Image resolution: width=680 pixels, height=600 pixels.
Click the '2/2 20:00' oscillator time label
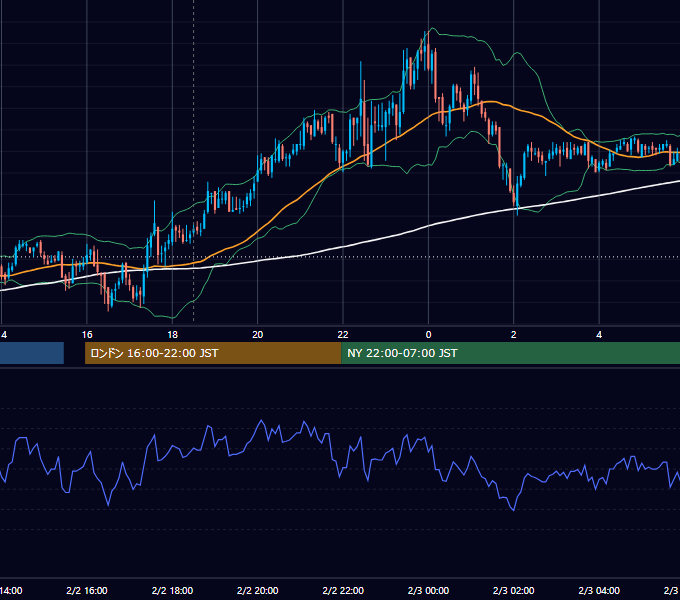click(258, 590)
